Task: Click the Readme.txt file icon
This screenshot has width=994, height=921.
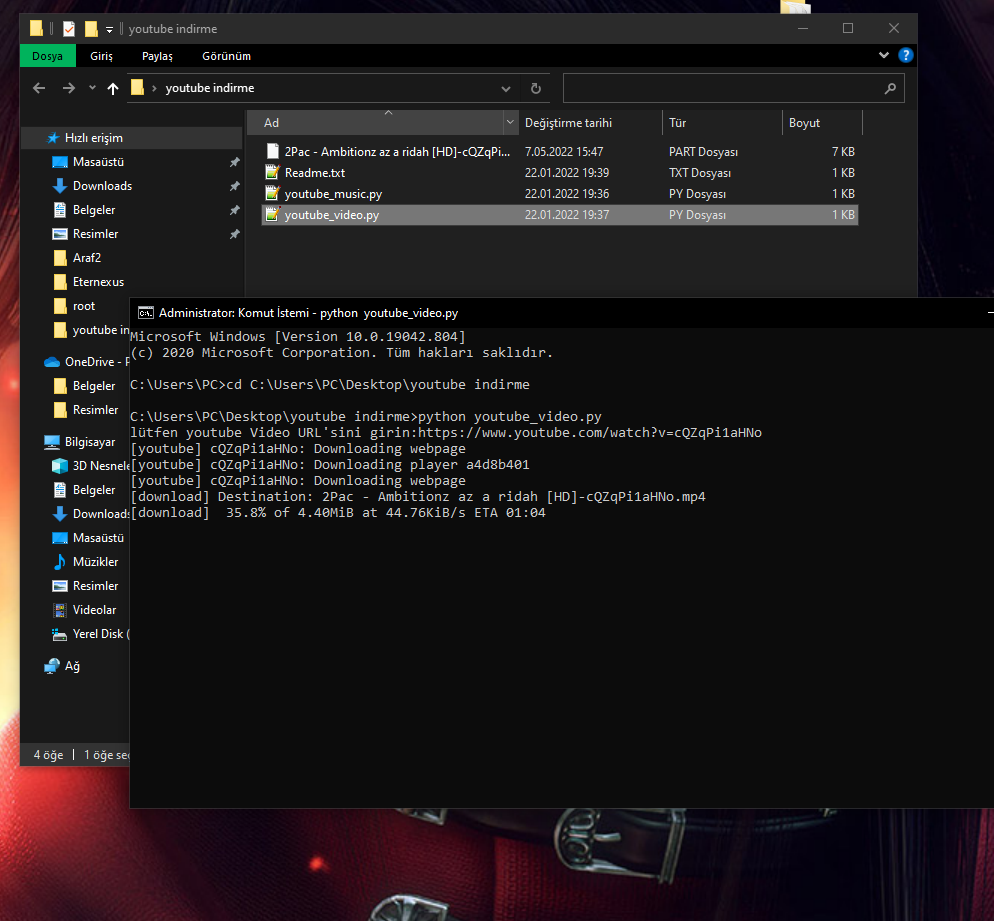Action: click(273, 172)
